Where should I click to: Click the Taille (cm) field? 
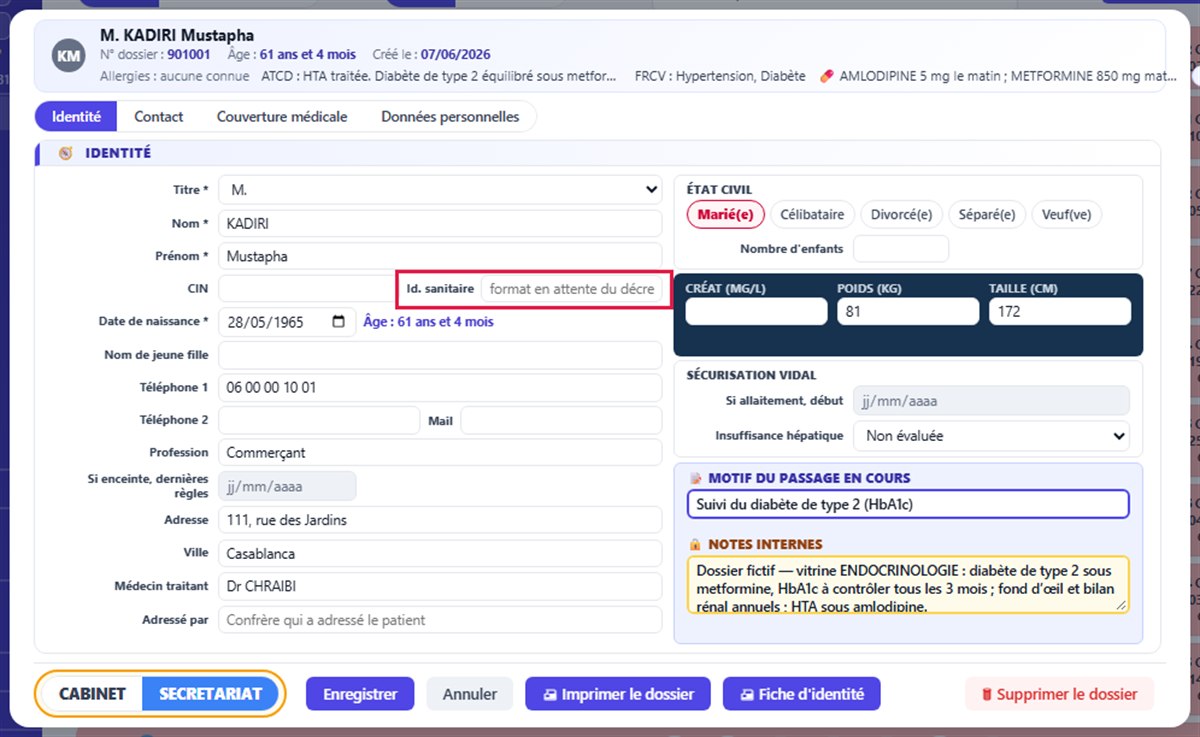(x=1060, y=312)
